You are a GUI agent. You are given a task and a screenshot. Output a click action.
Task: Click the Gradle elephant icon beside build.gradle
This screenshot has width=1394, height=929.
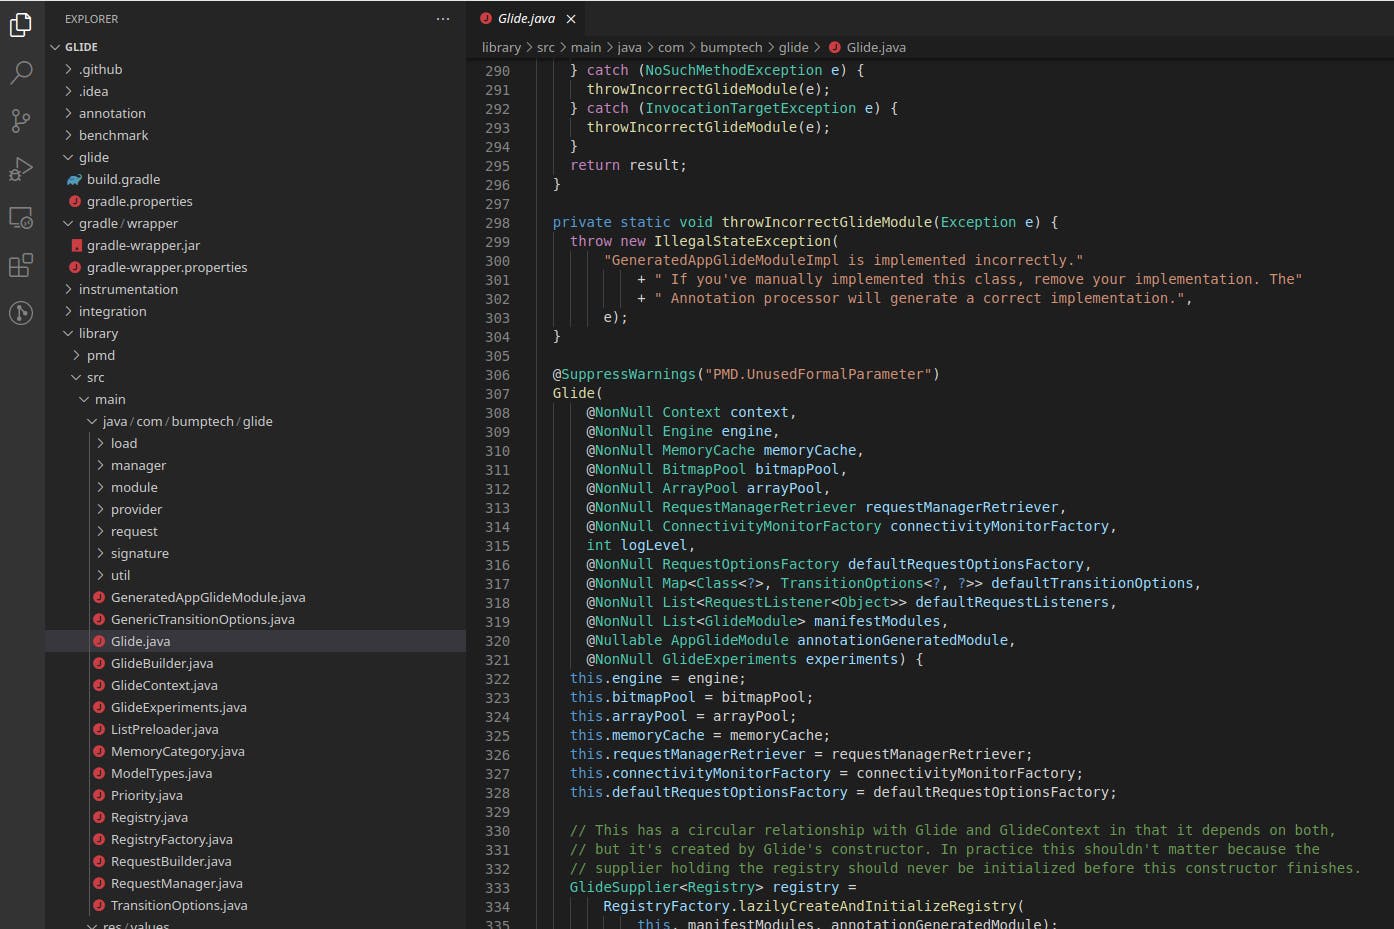pyautogui.click(x=74, y=180)
